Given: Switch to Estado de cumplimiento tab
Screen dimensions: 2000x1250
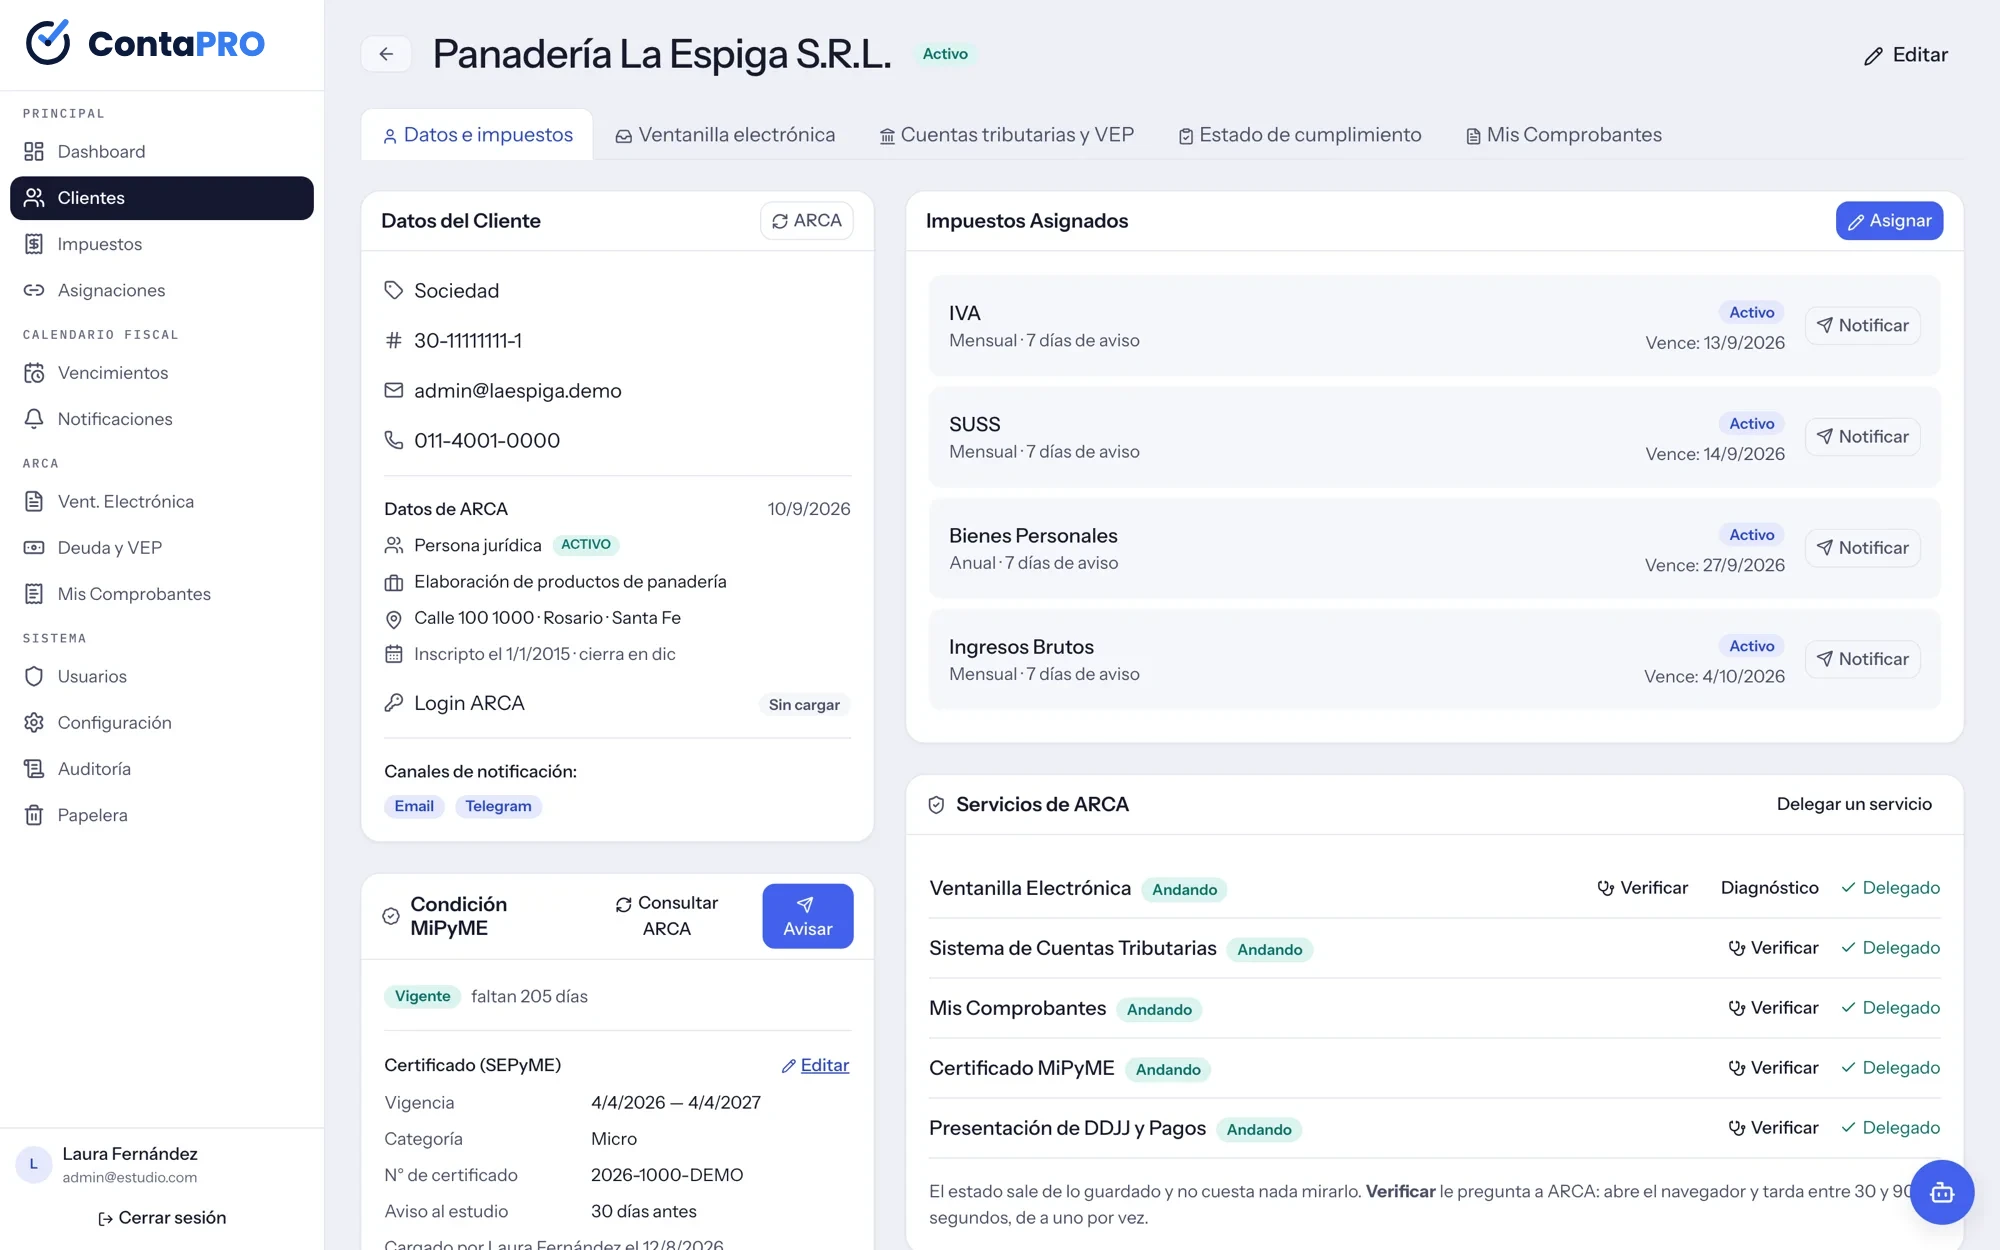Looking at the screenshot, I should tap(1299, 135).
